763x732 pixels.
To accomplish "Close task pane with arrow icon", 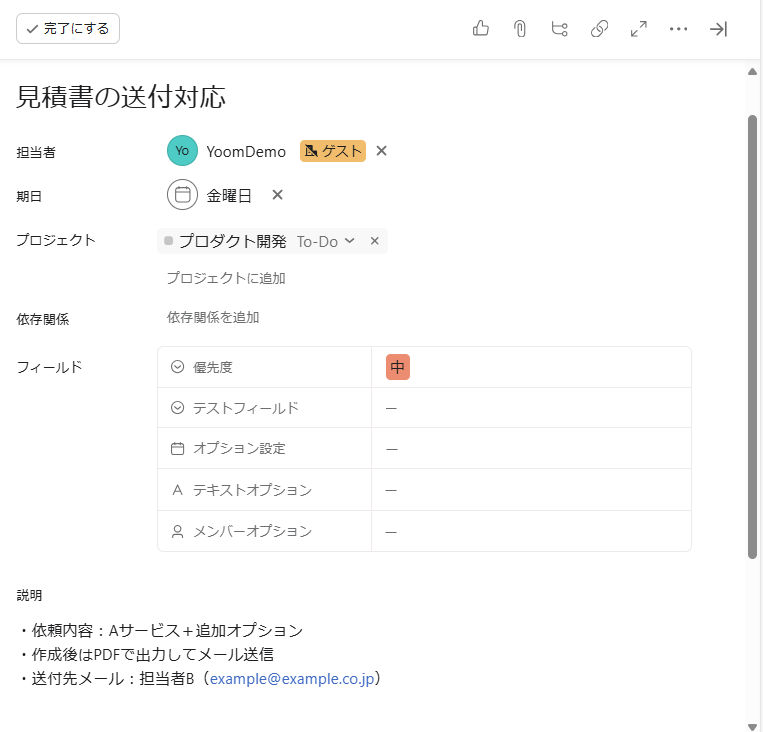I will (x=718, y=29).
